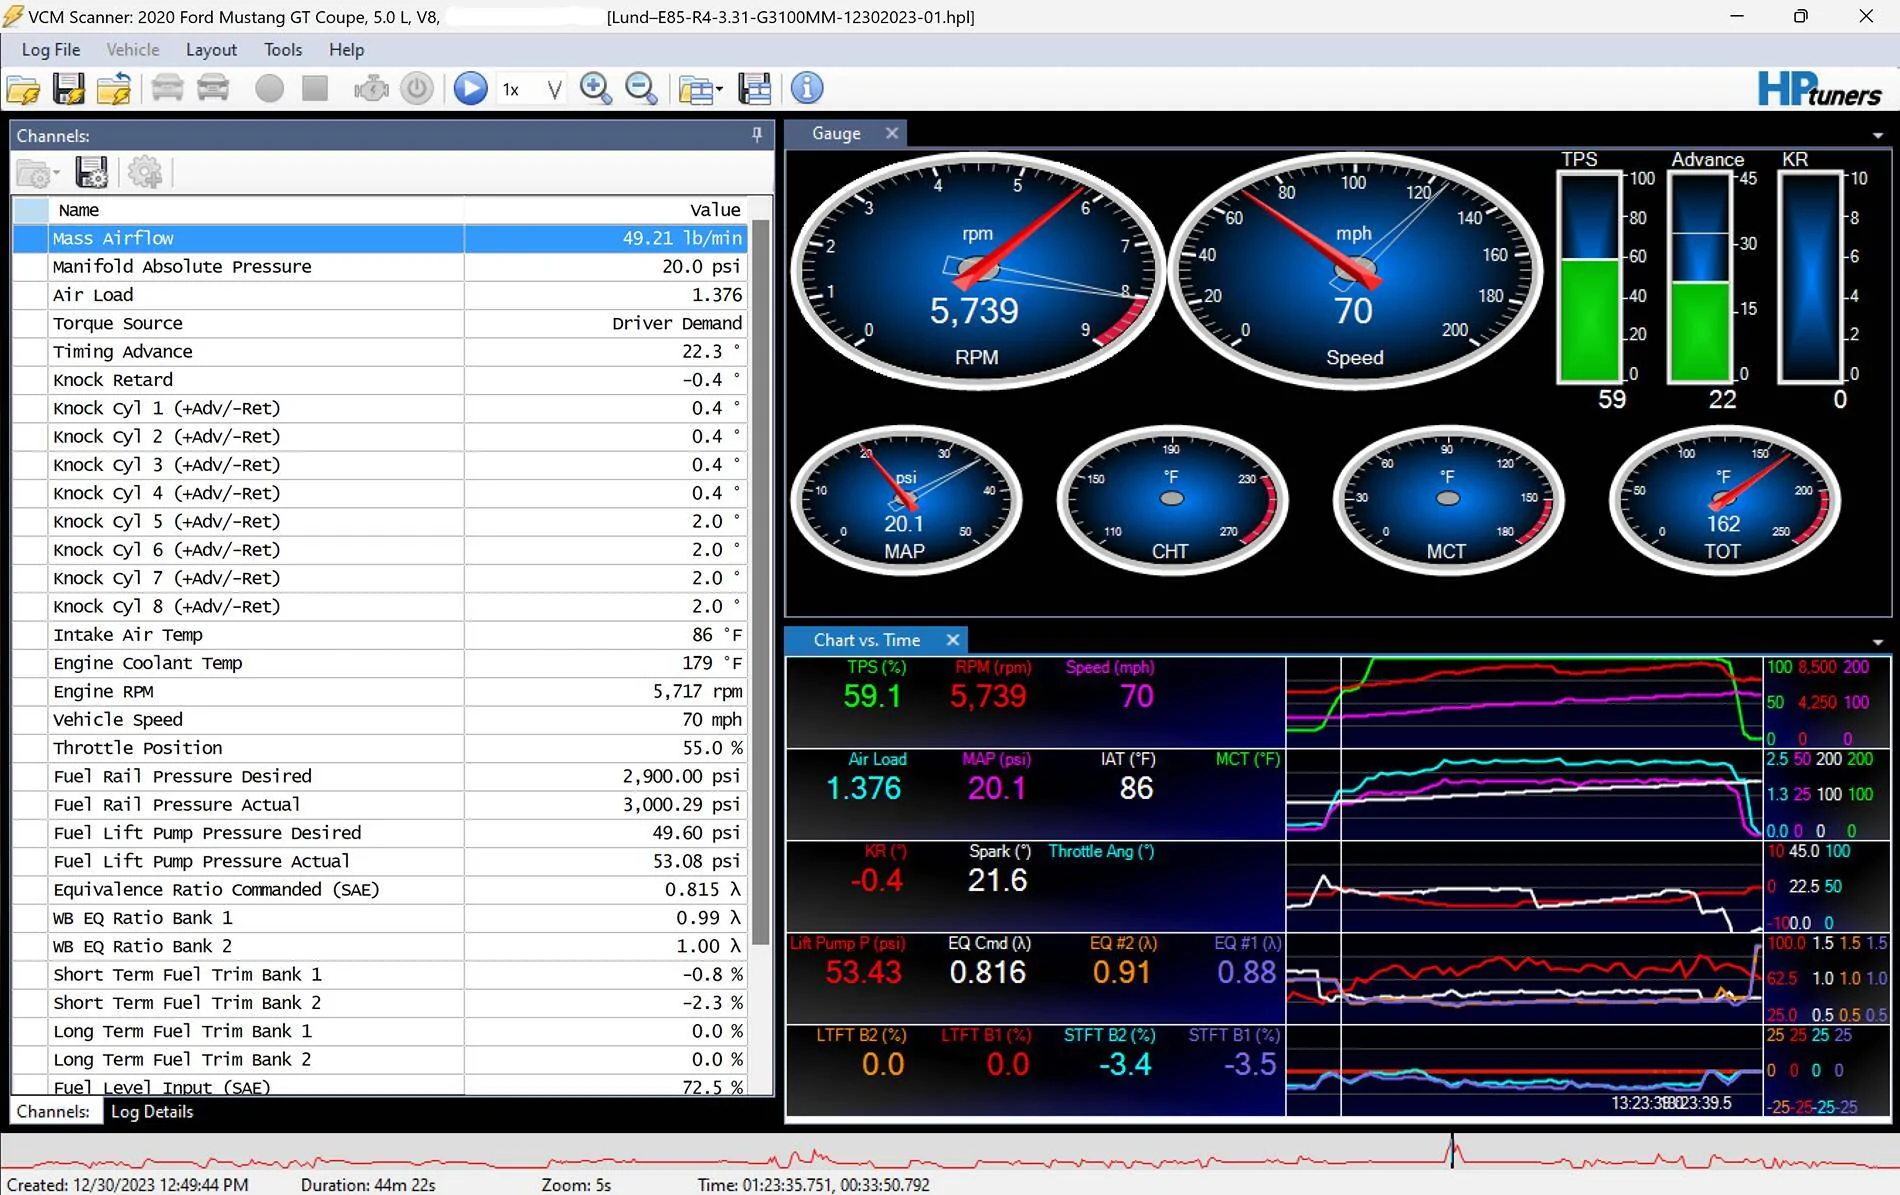Select the Knock Cyl 5 channel row
The width and height of the screenshot is (1900, 1195).
point(380,522)
